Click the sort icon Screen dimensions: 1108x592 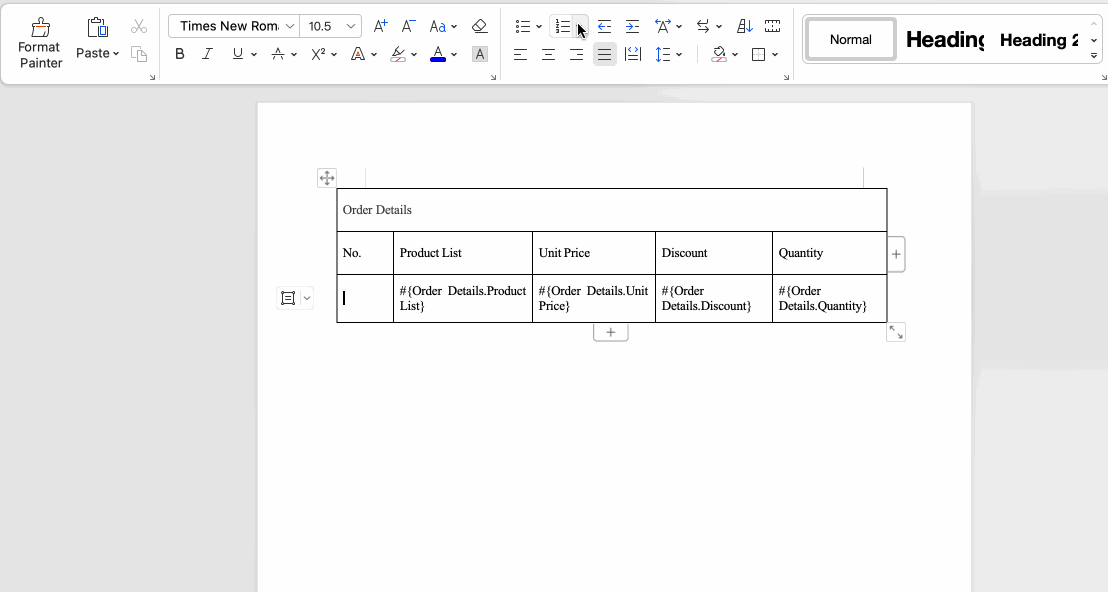point(744,26)
